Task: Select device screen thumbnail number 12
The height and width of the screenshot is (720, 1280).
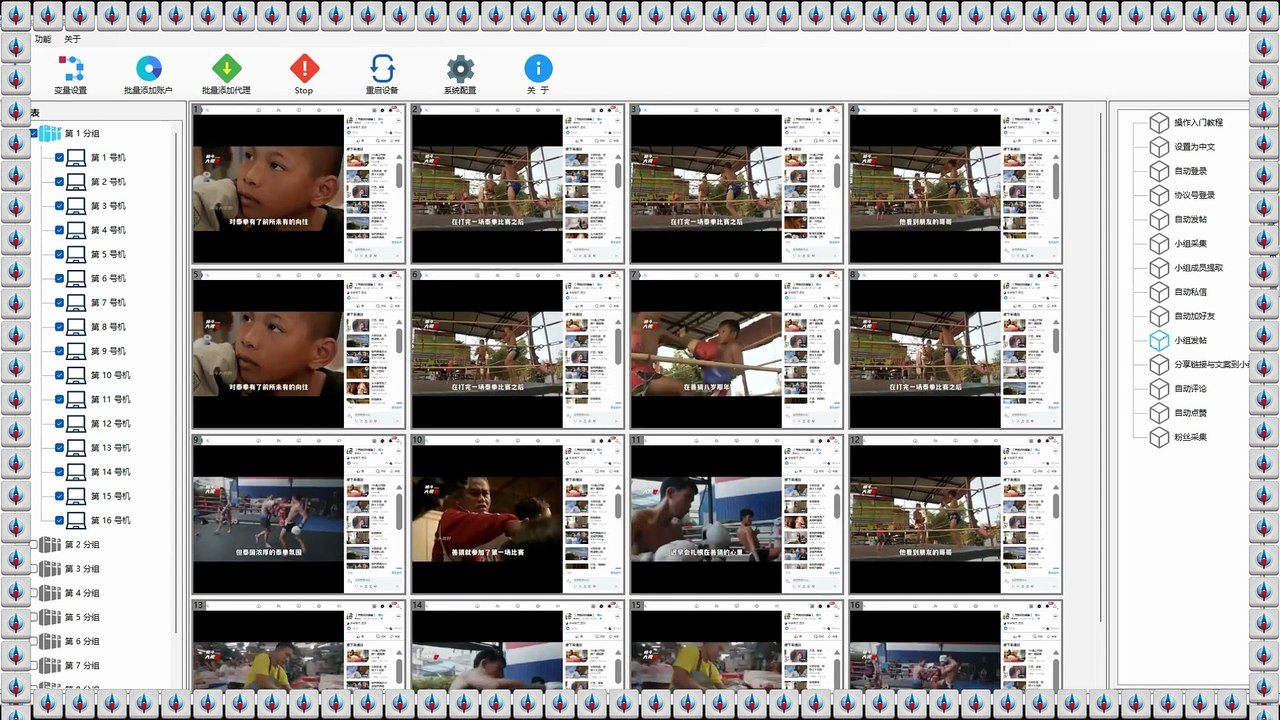Action: click(954, 514)
